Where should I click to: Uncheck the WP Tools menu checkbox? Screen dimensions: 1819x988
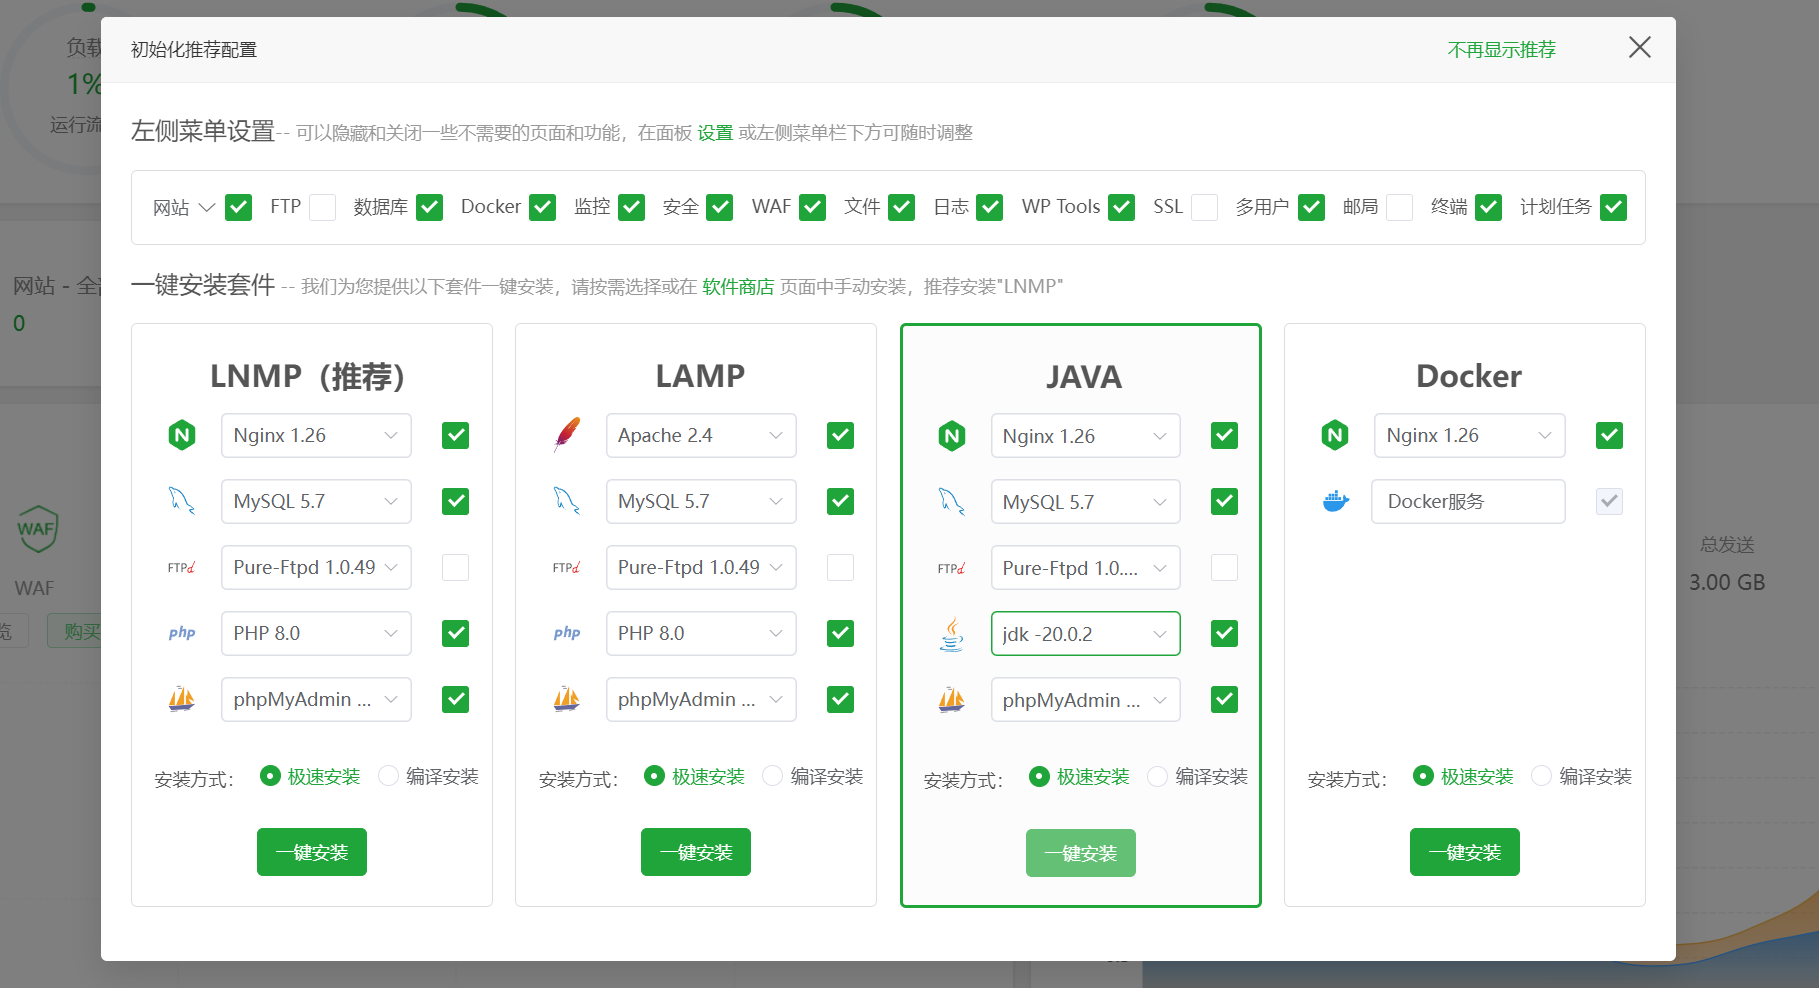(x=1122, y=207)
